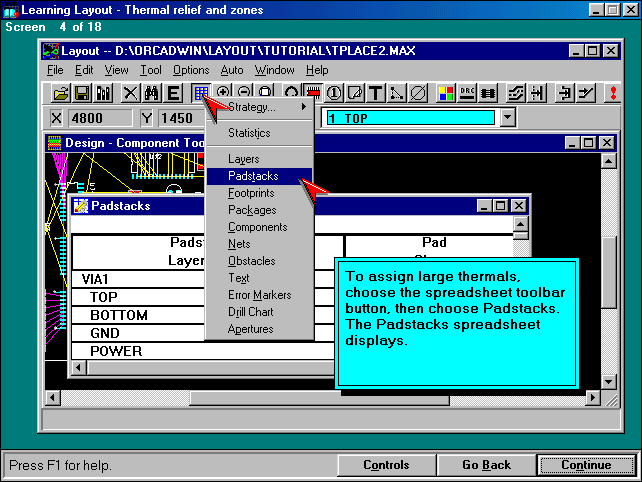The width and height of the screenshot is (642, 482).
Task: Select the 1 TOP layer combo box
Action: (x=410, y=118)
